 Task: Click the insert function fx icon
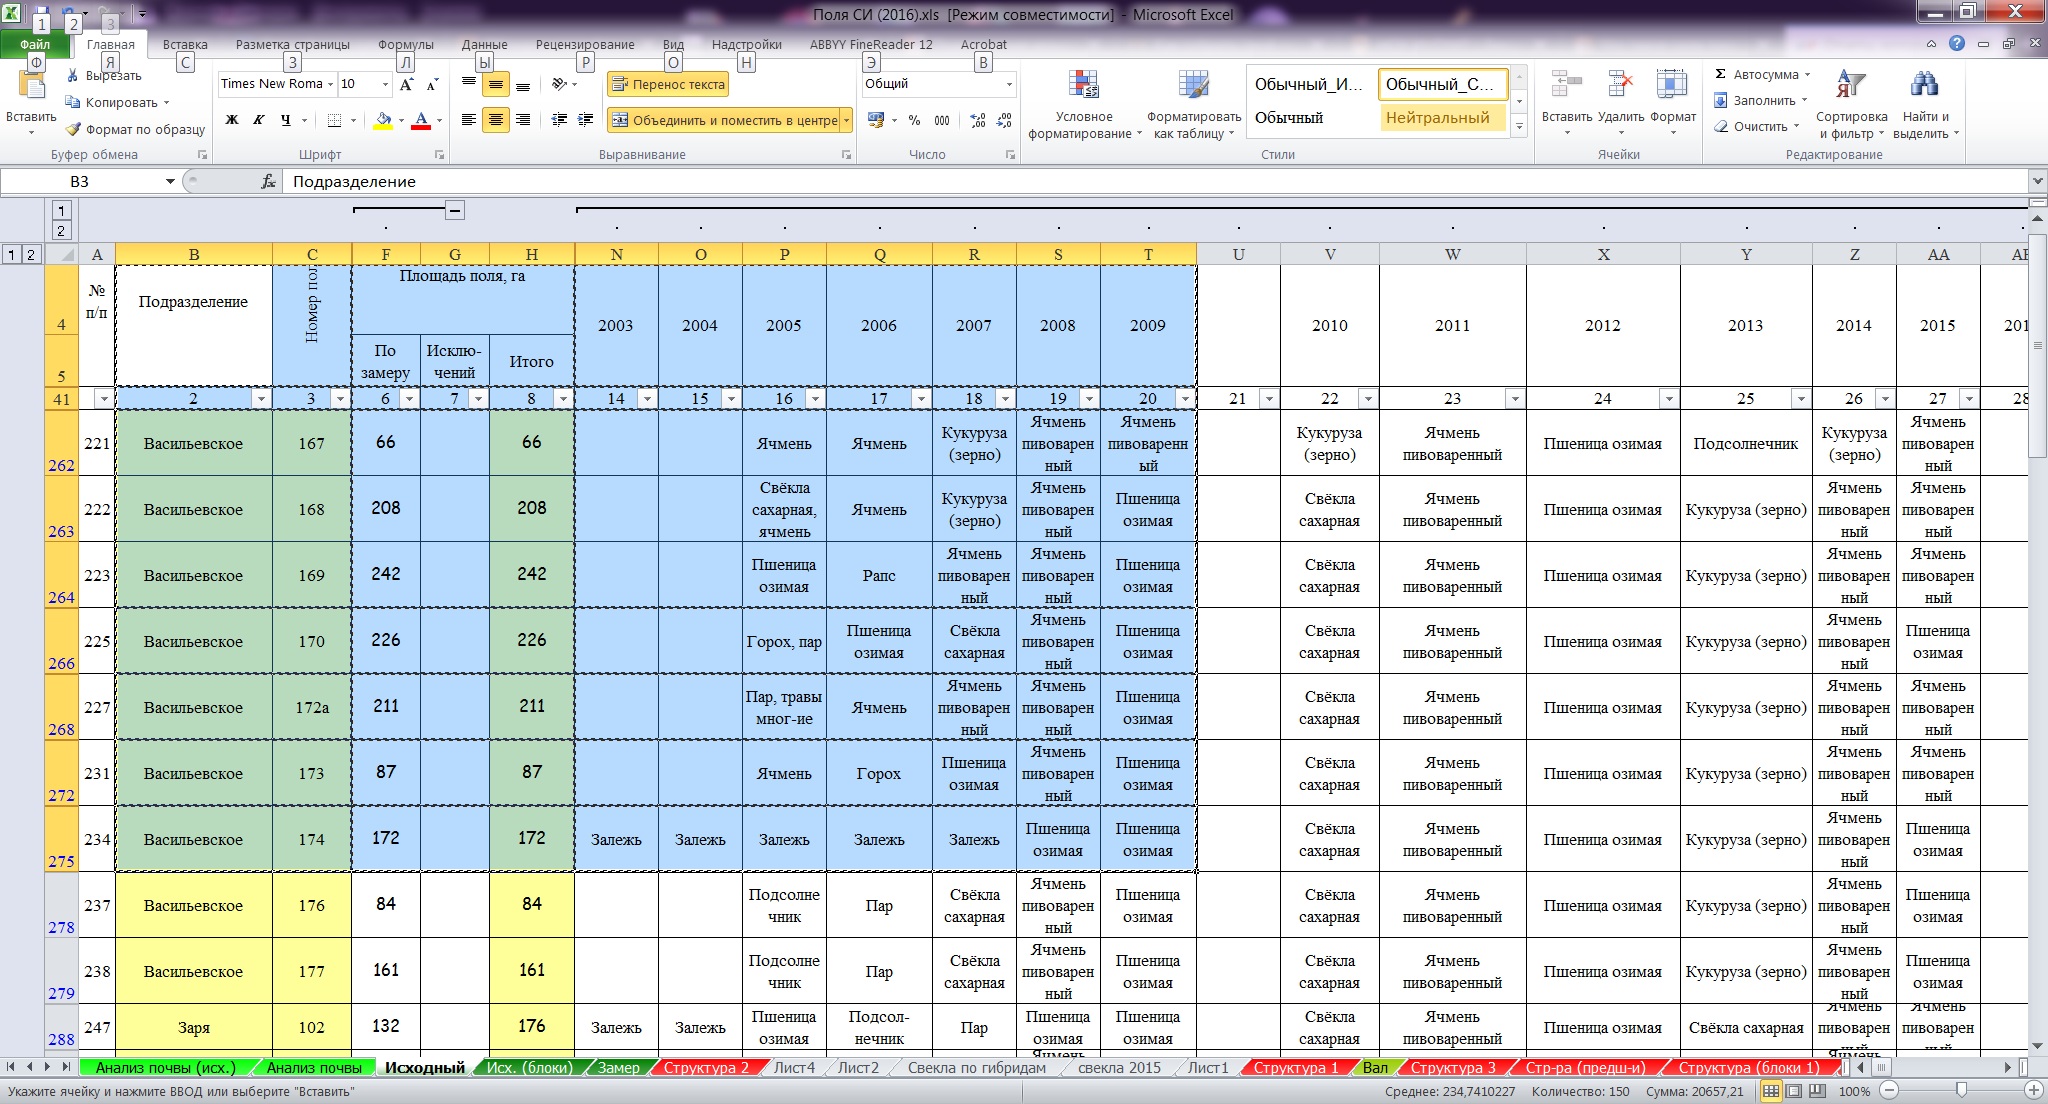(268, 181)
